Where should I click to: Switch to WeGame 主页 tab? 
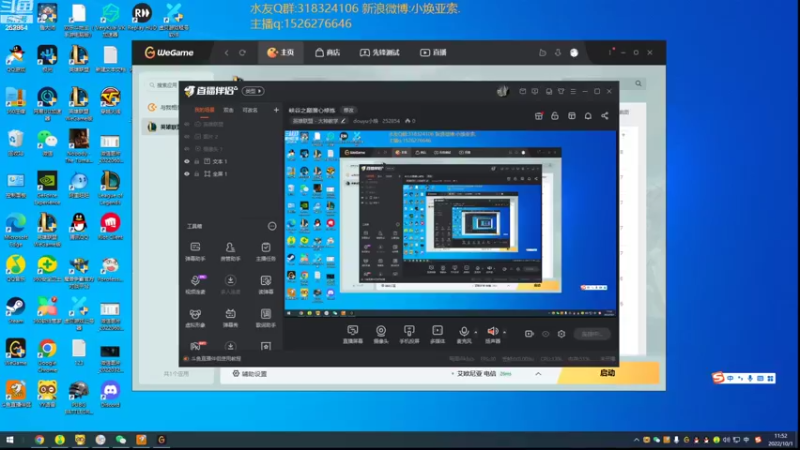click(x=280, y=53)
